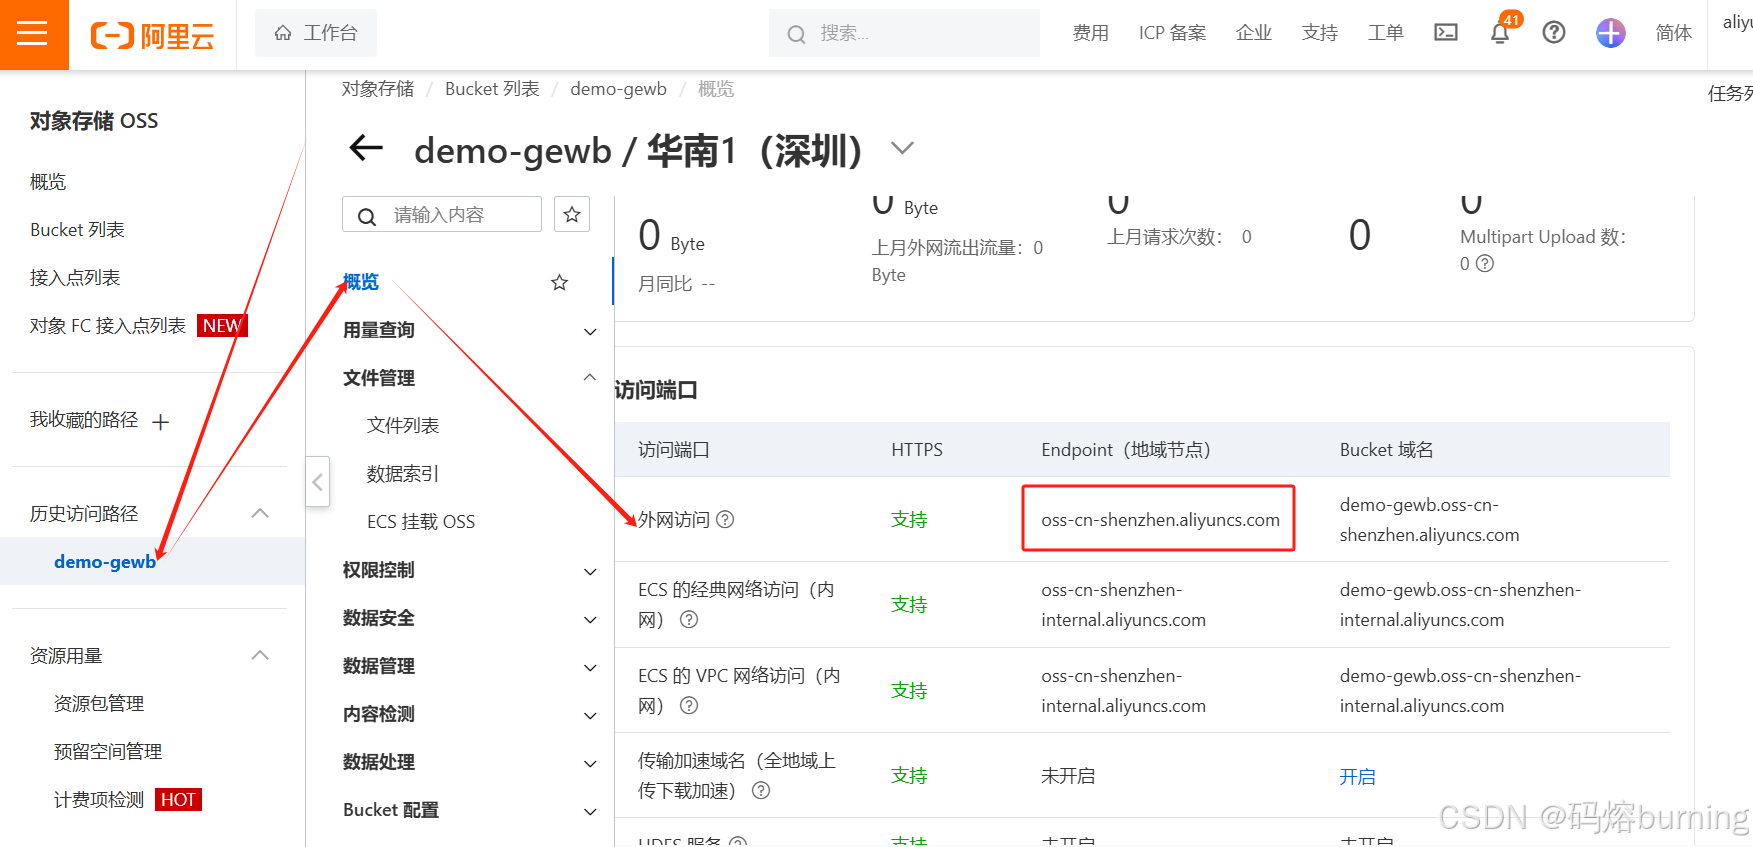Open 支持 in the top navigation
The image size is (1753, 847).
(1320, 33)
